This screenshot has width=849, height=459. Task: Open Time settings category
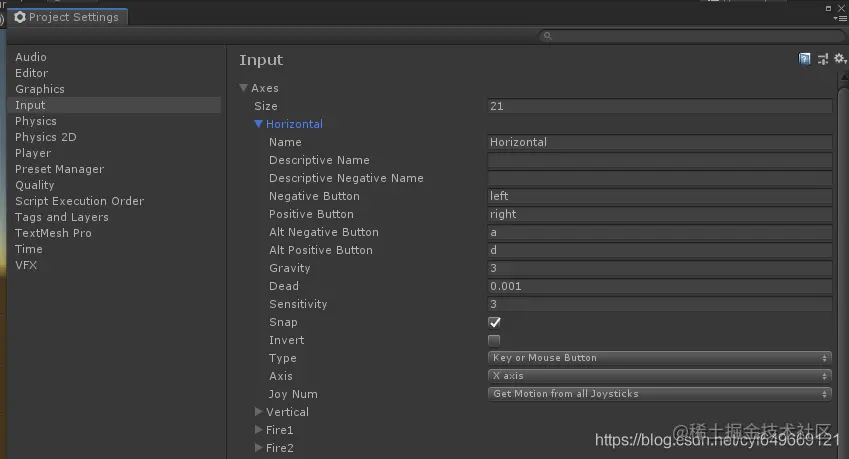pos(29,249)
